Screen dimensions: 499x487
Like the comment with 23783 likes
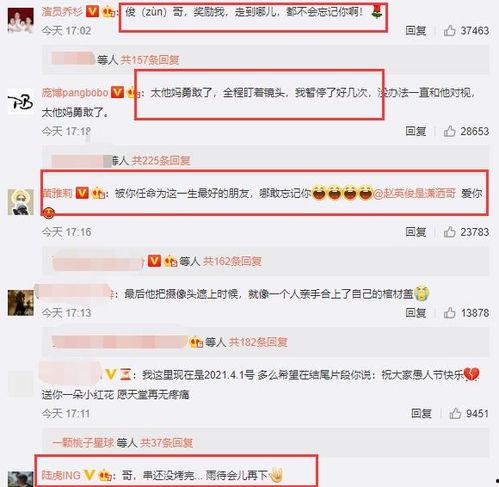coord(449,232)
